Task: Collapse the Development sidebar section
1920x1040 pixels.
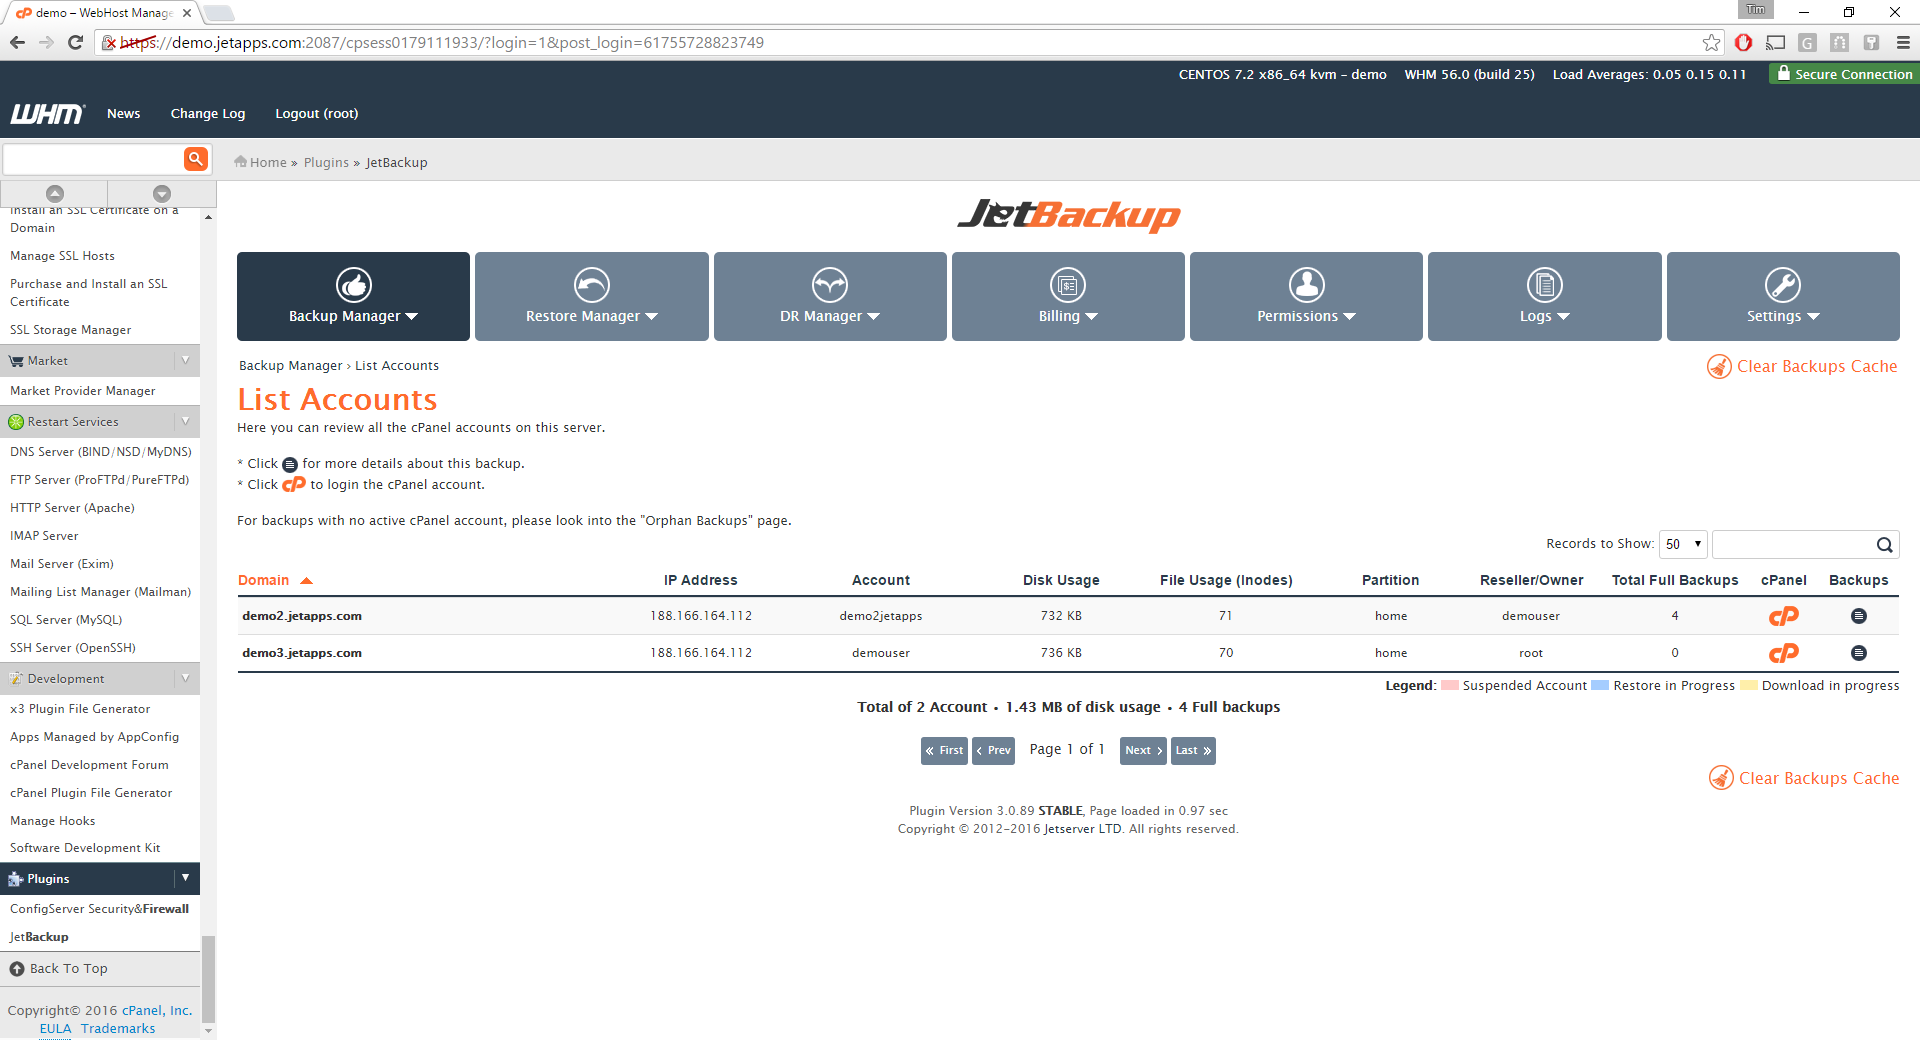Action: pyautogui.click(x=185, y=678)
